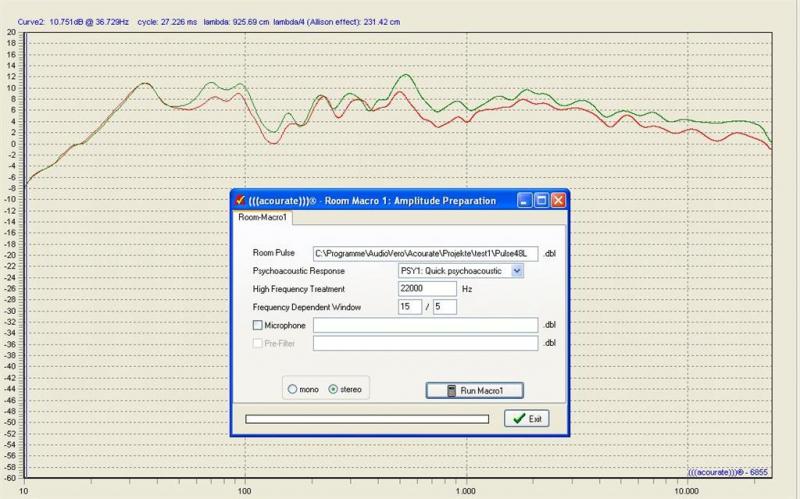This screenshot has height=499, width=800.
Task: Click the Pre-Filter file path field
Action: pyautogui.click(x=426, y=343)
